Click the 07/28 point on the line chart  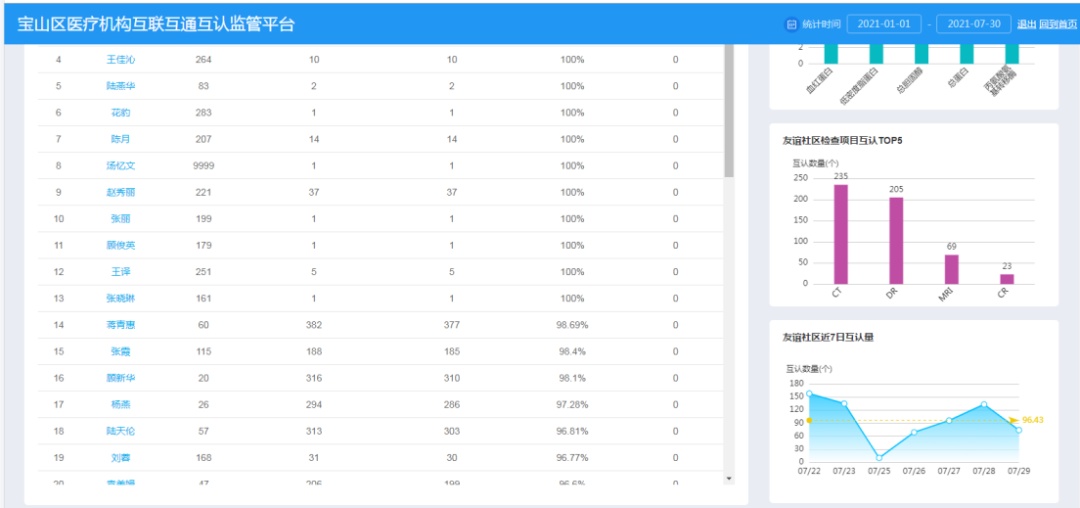(x=984, y=404)
